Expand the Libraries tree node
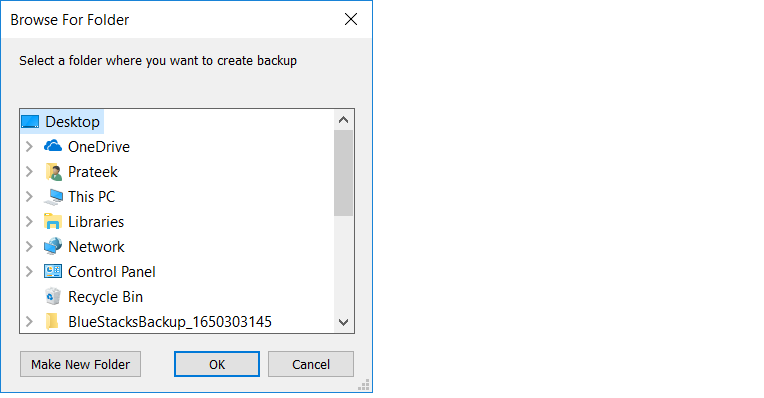 [x=29, y=222]
